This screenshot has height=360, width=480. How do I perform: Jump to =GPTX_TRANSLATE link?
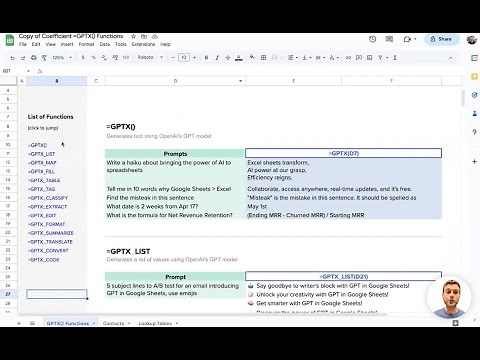[50, 242]
